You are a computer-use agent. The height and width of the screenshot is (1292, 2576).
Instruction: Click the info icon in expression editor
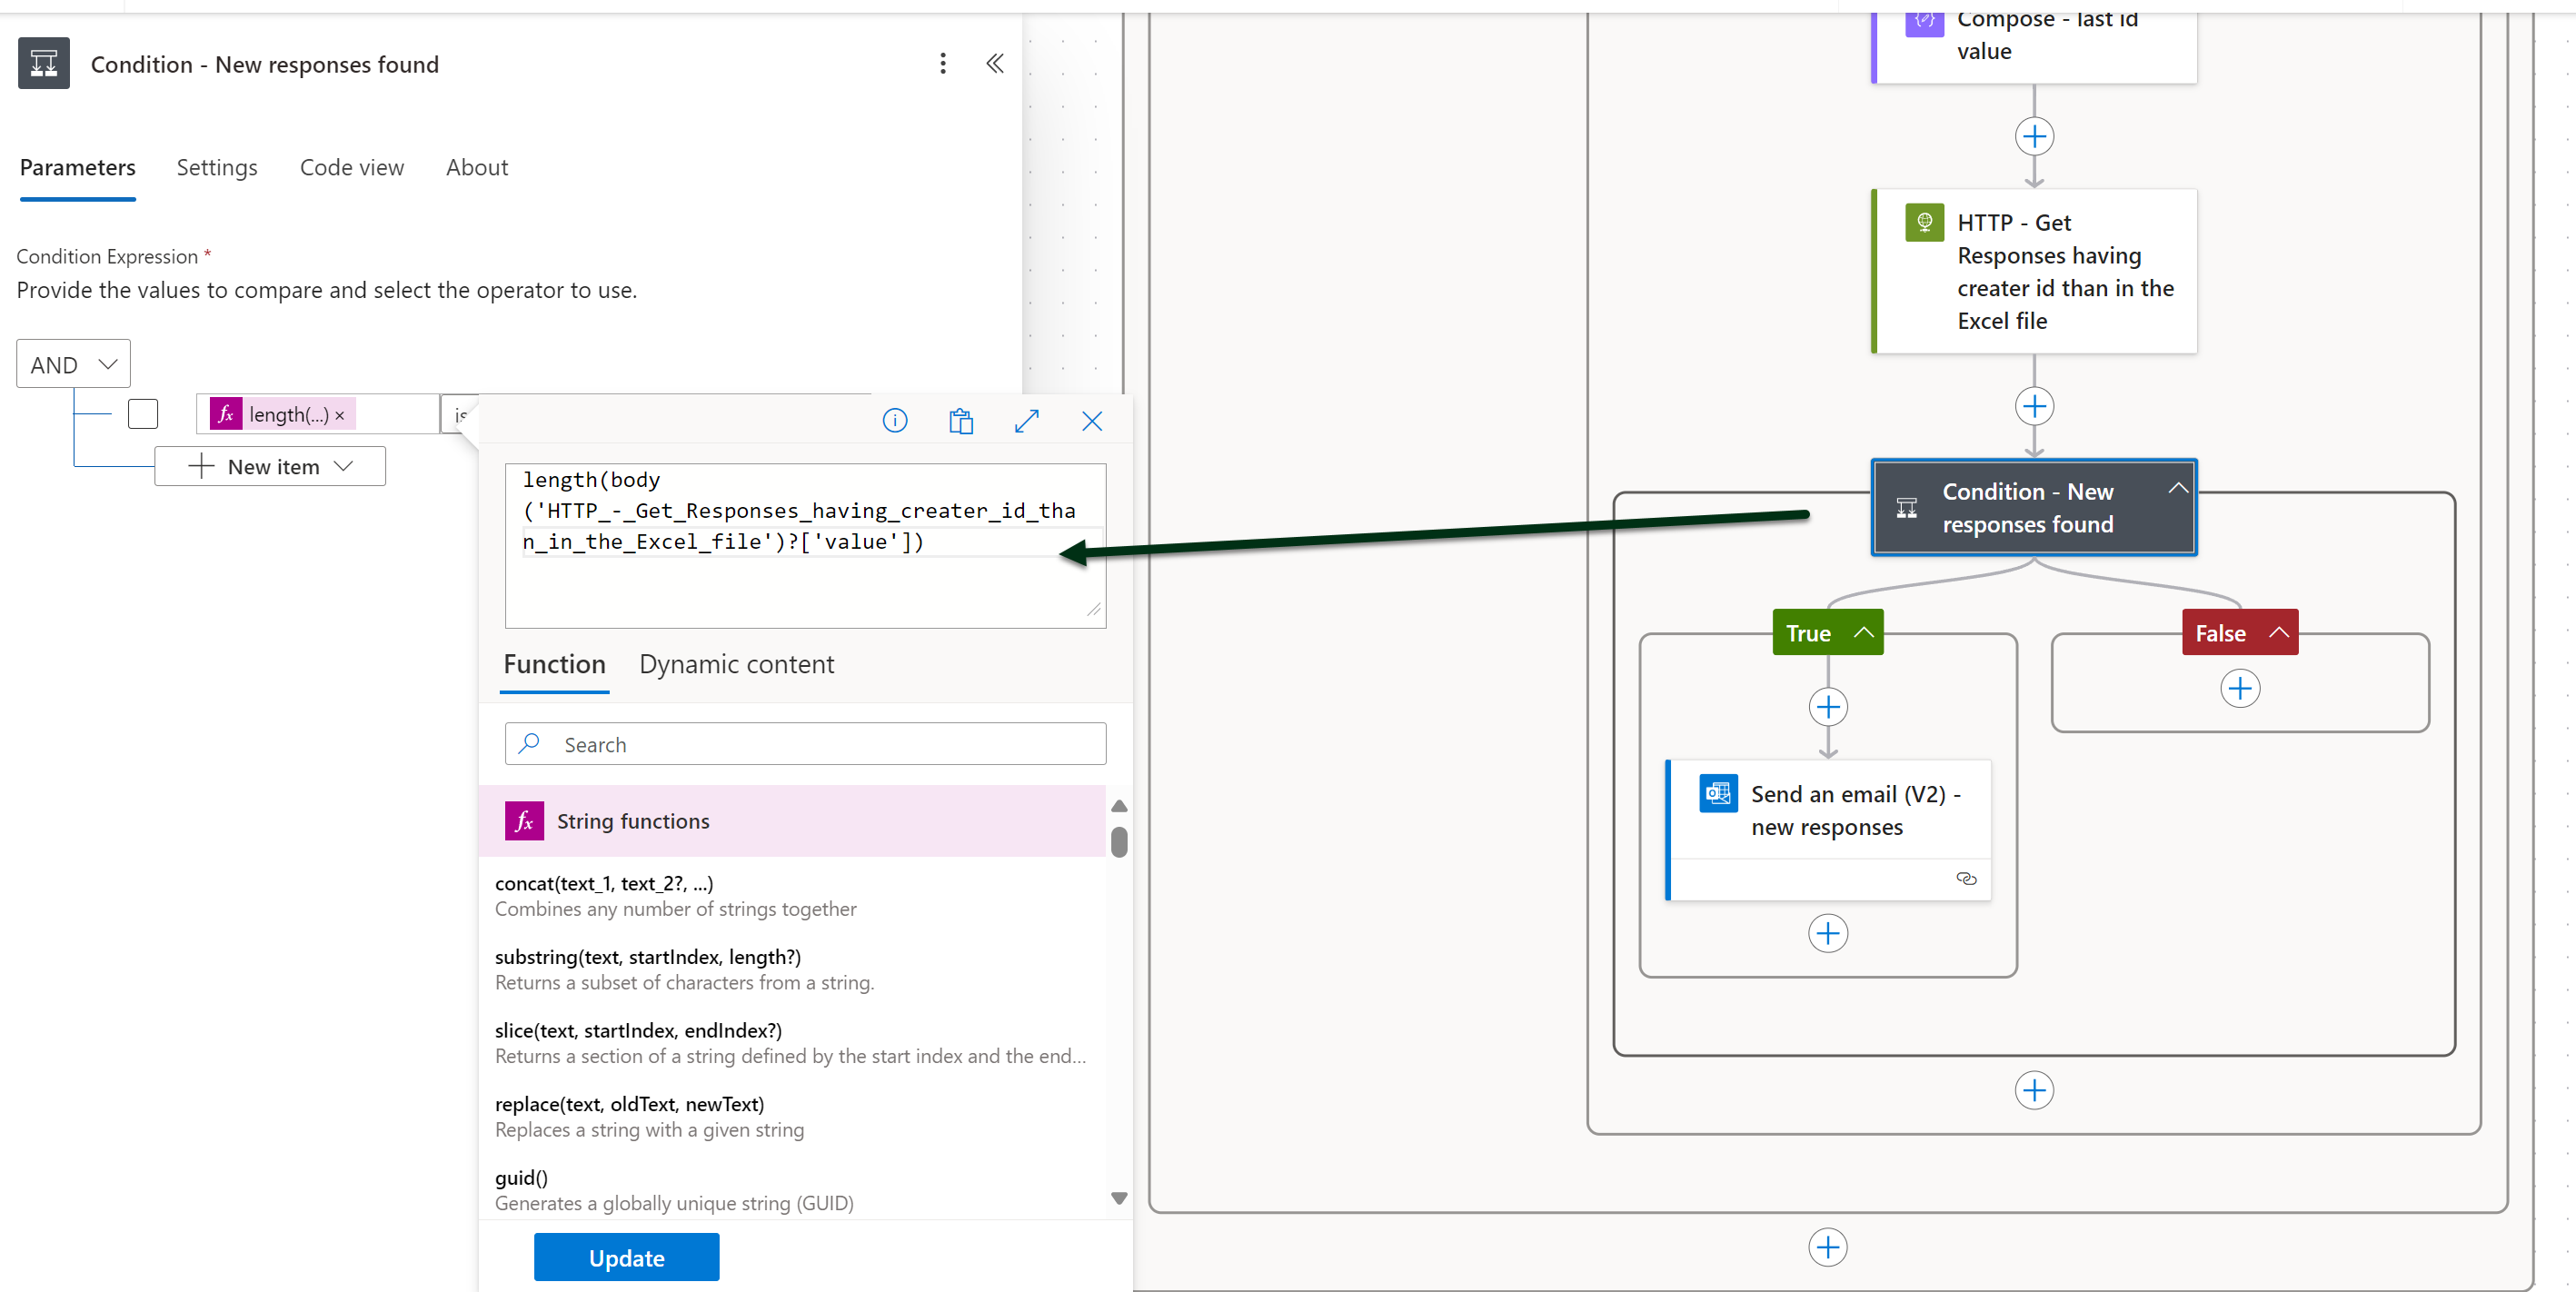point(895,421)
